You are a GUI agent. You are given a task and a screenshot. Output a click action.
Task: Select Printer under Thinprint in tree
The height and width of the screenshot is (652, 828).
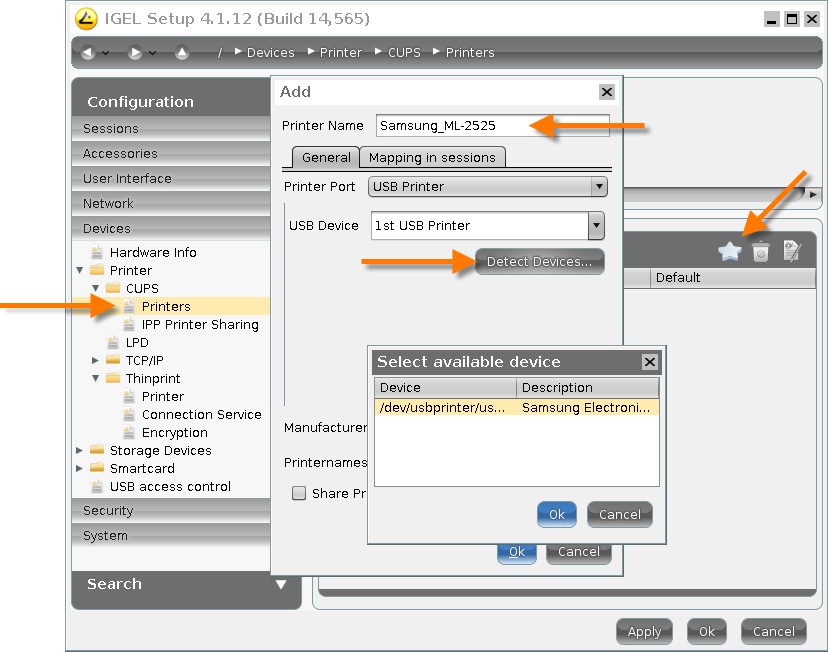(163, 396)
